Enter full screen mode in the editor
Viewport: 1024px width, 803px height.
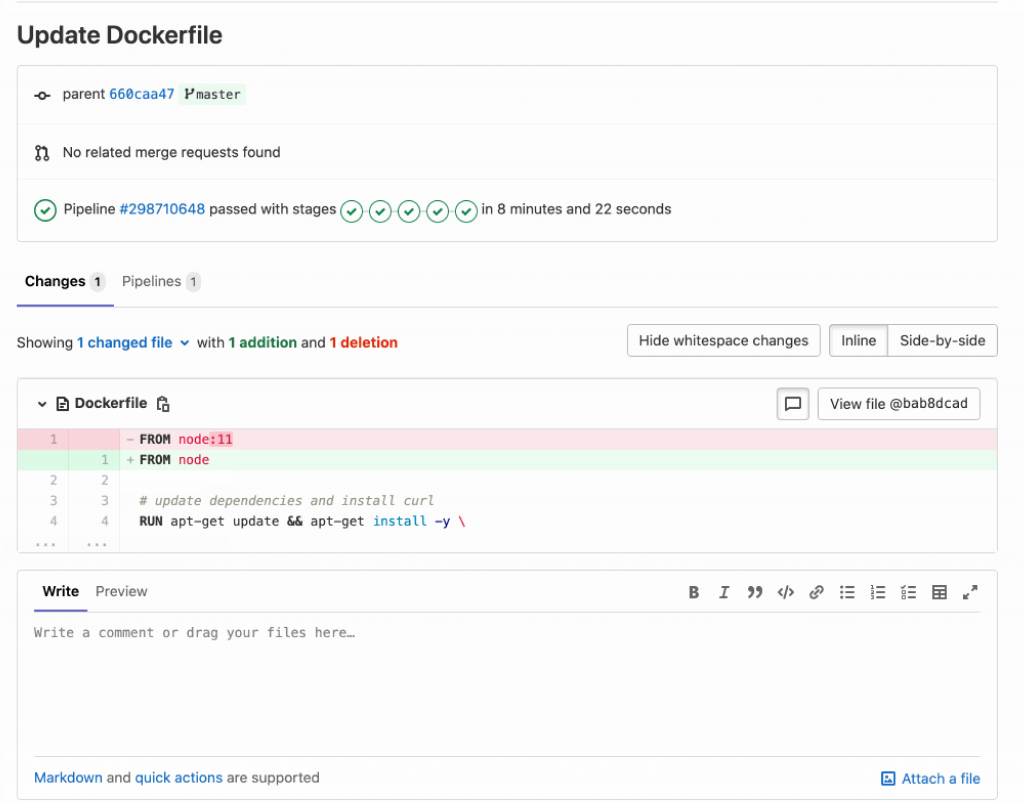point(970,592)
